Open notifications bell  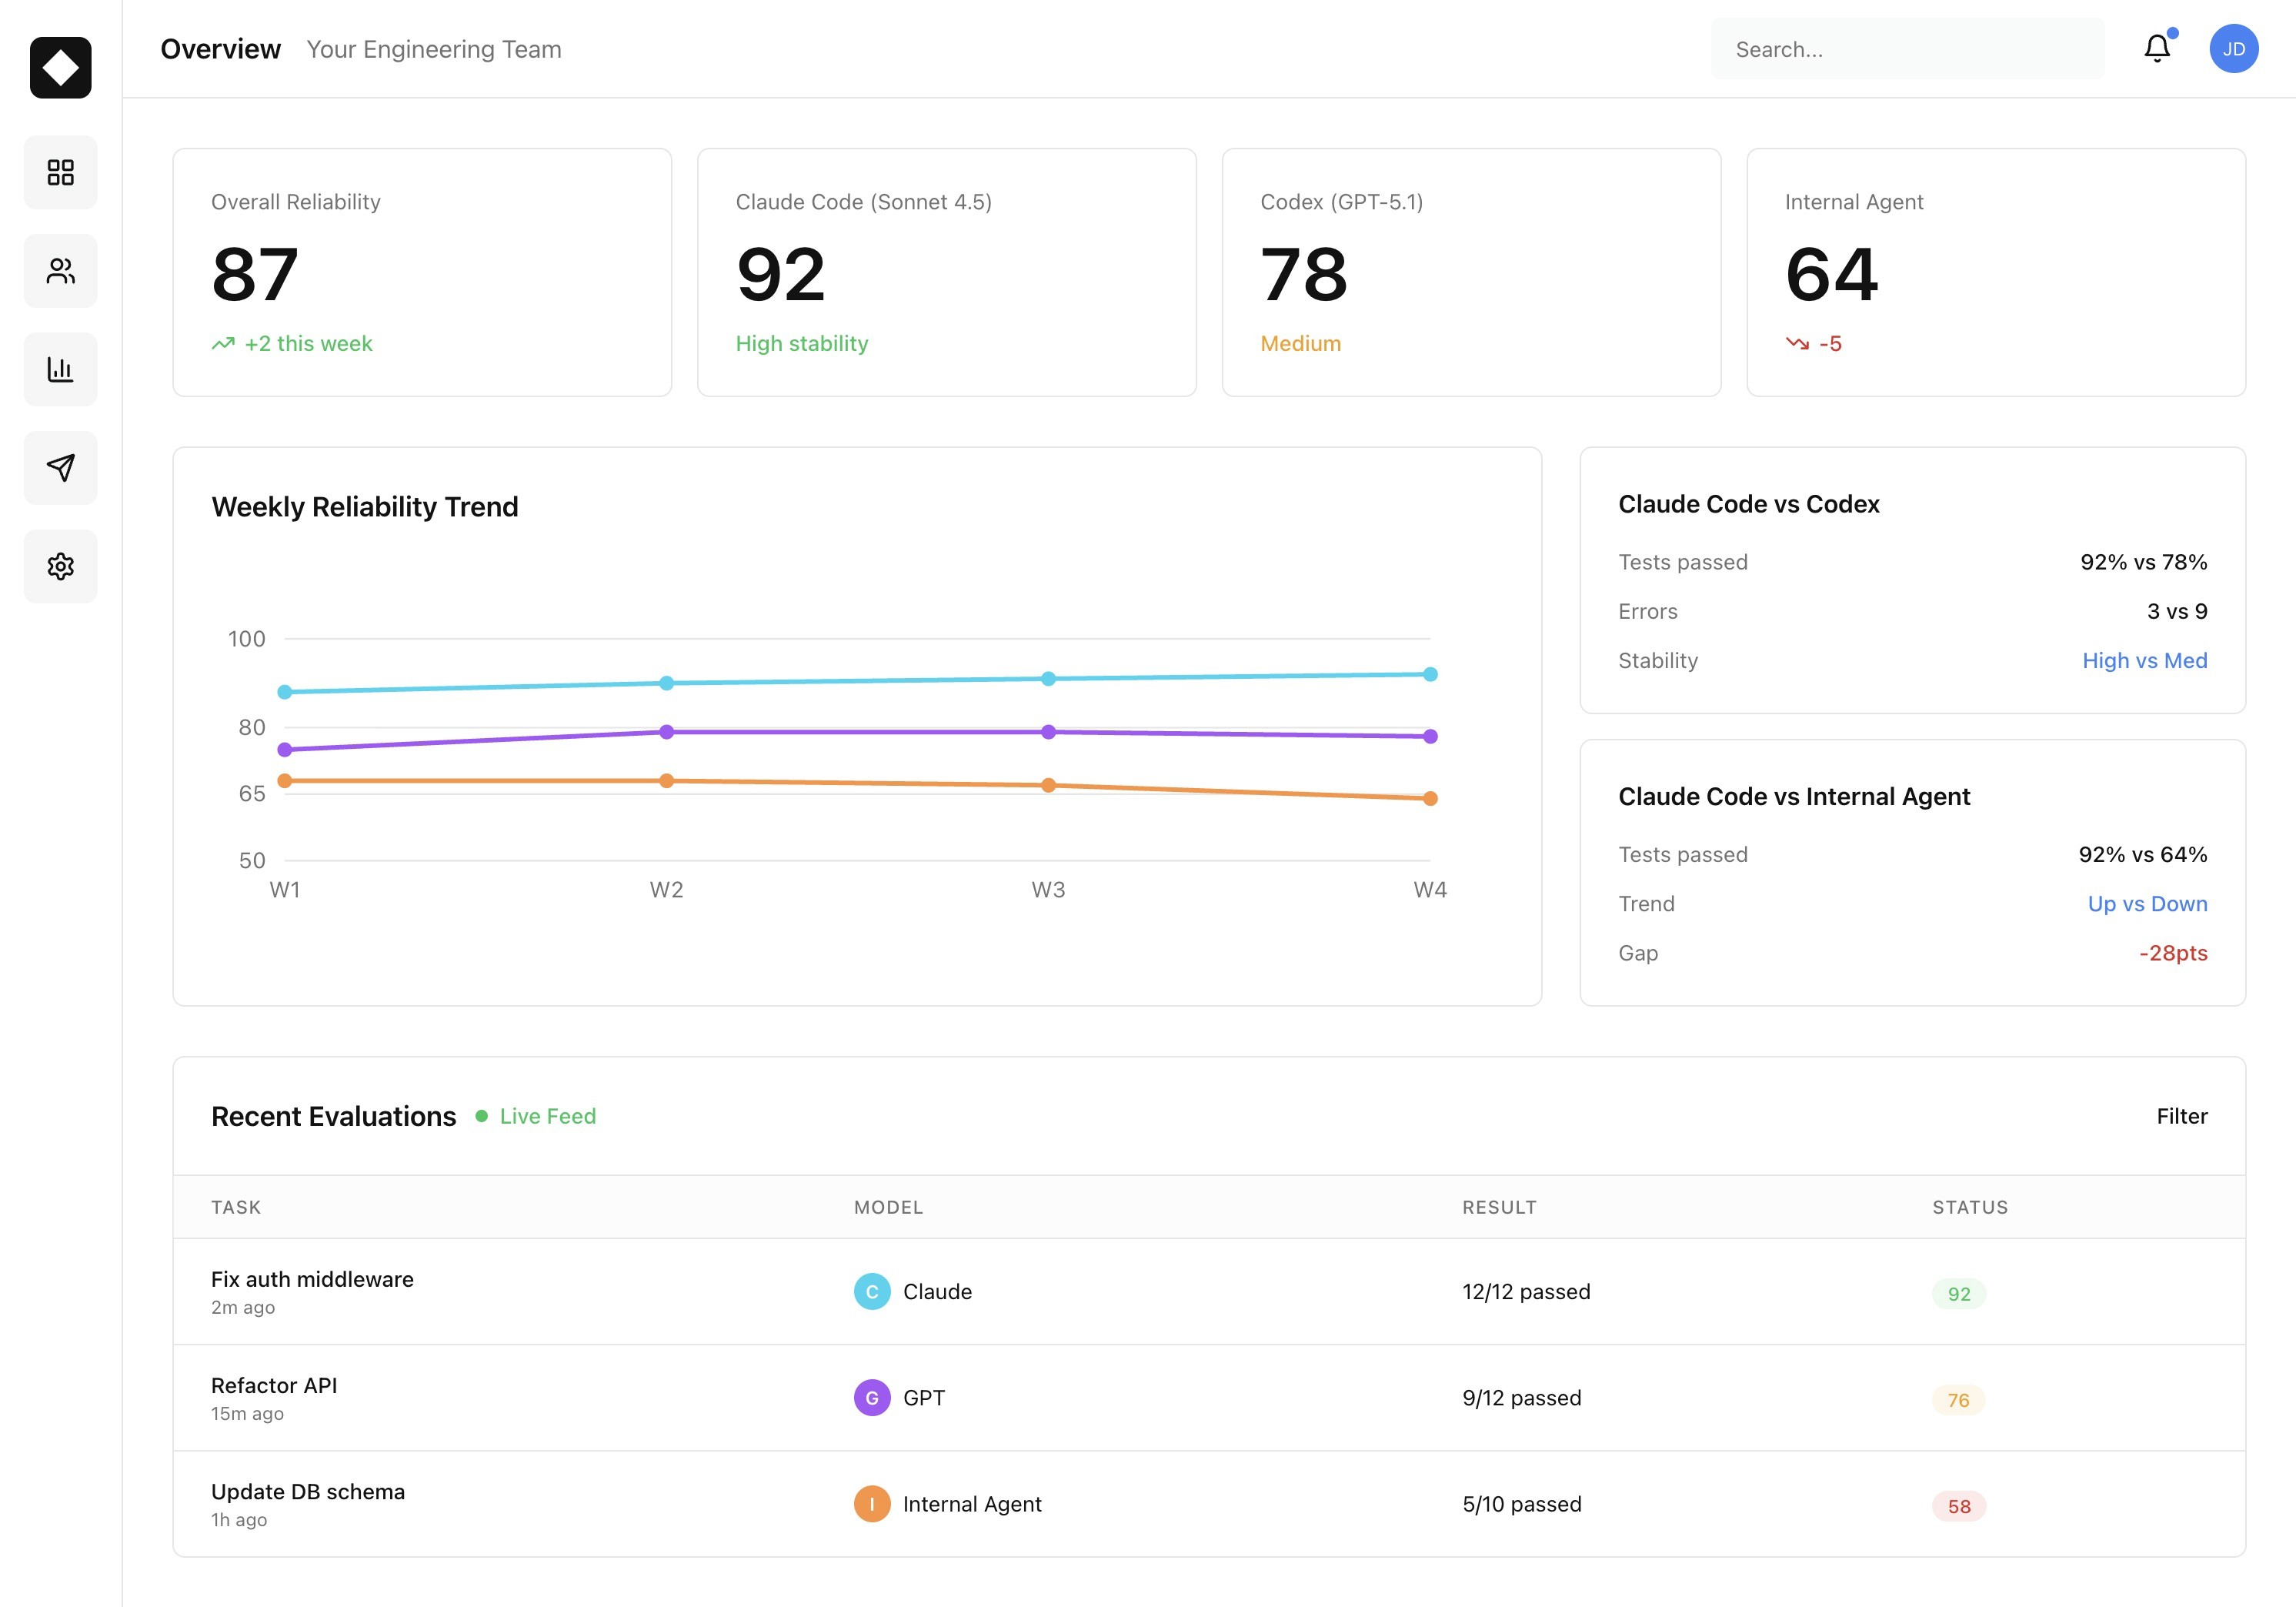(x=2157, y=48)
